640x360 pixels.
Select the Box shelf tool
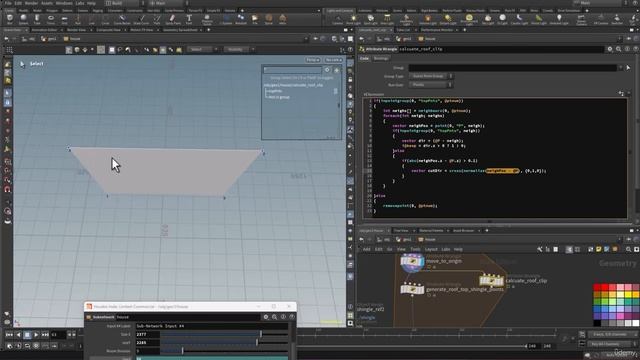[10, 19]
